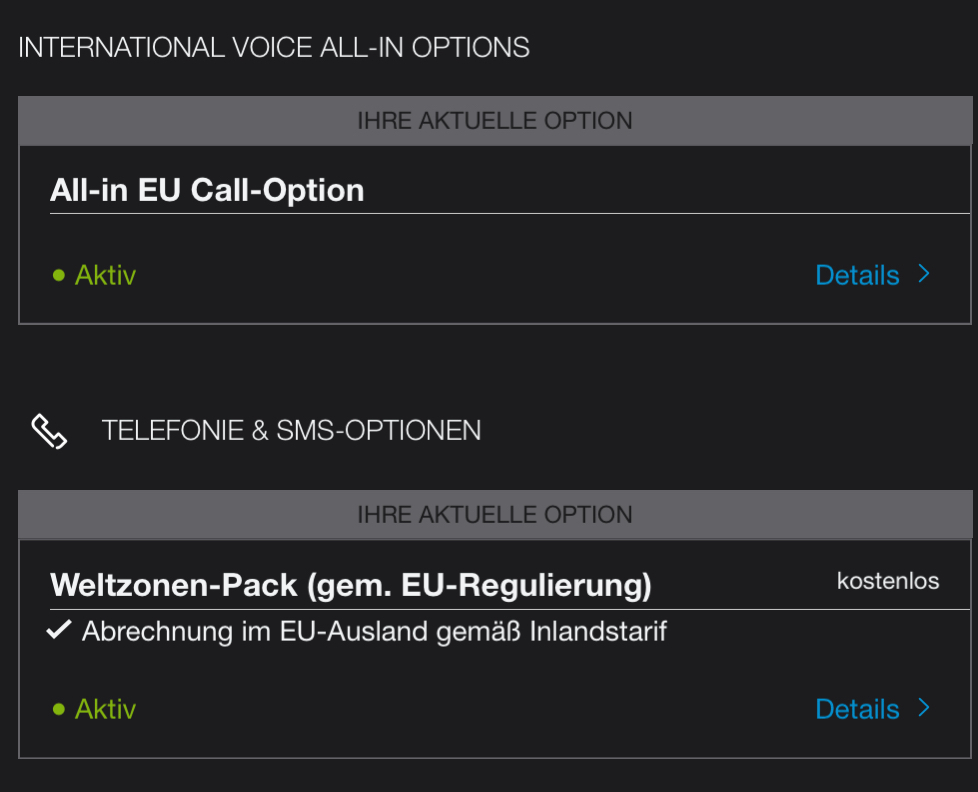Click the first Ihre aktuelle Option header bar

pos(495,121)
